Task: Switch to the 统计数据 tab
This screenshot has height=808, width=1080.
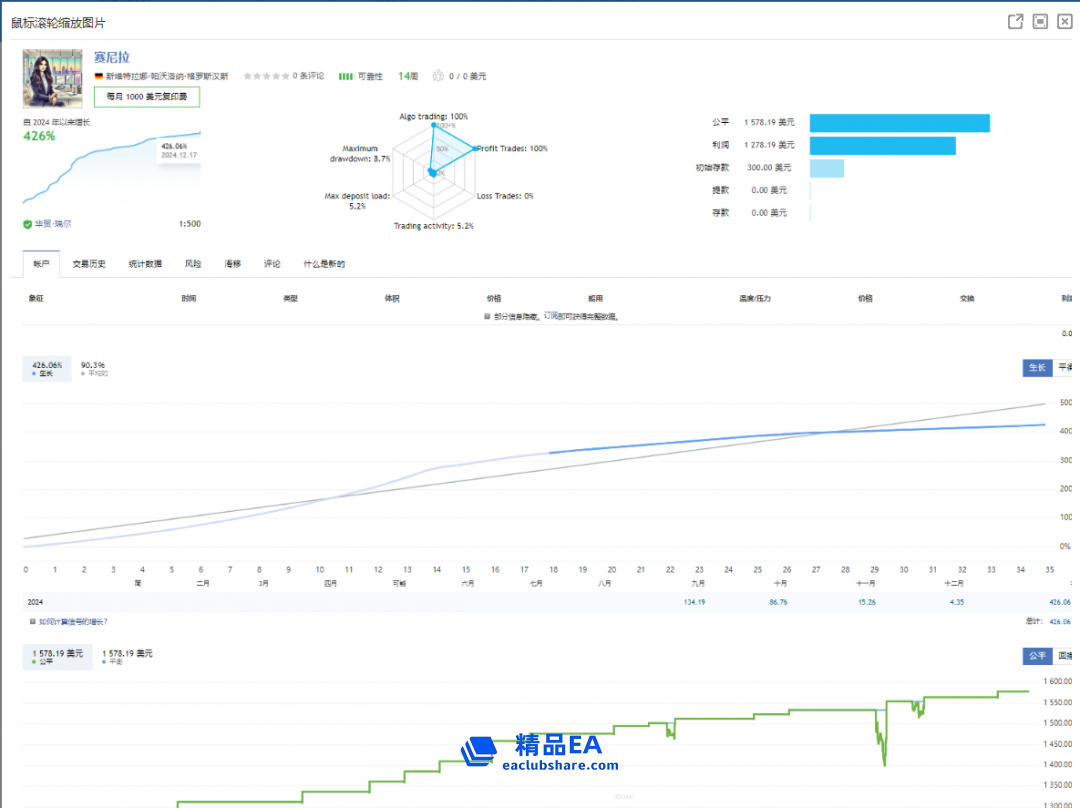Action: pyautogui.click(x=145, y=264)
